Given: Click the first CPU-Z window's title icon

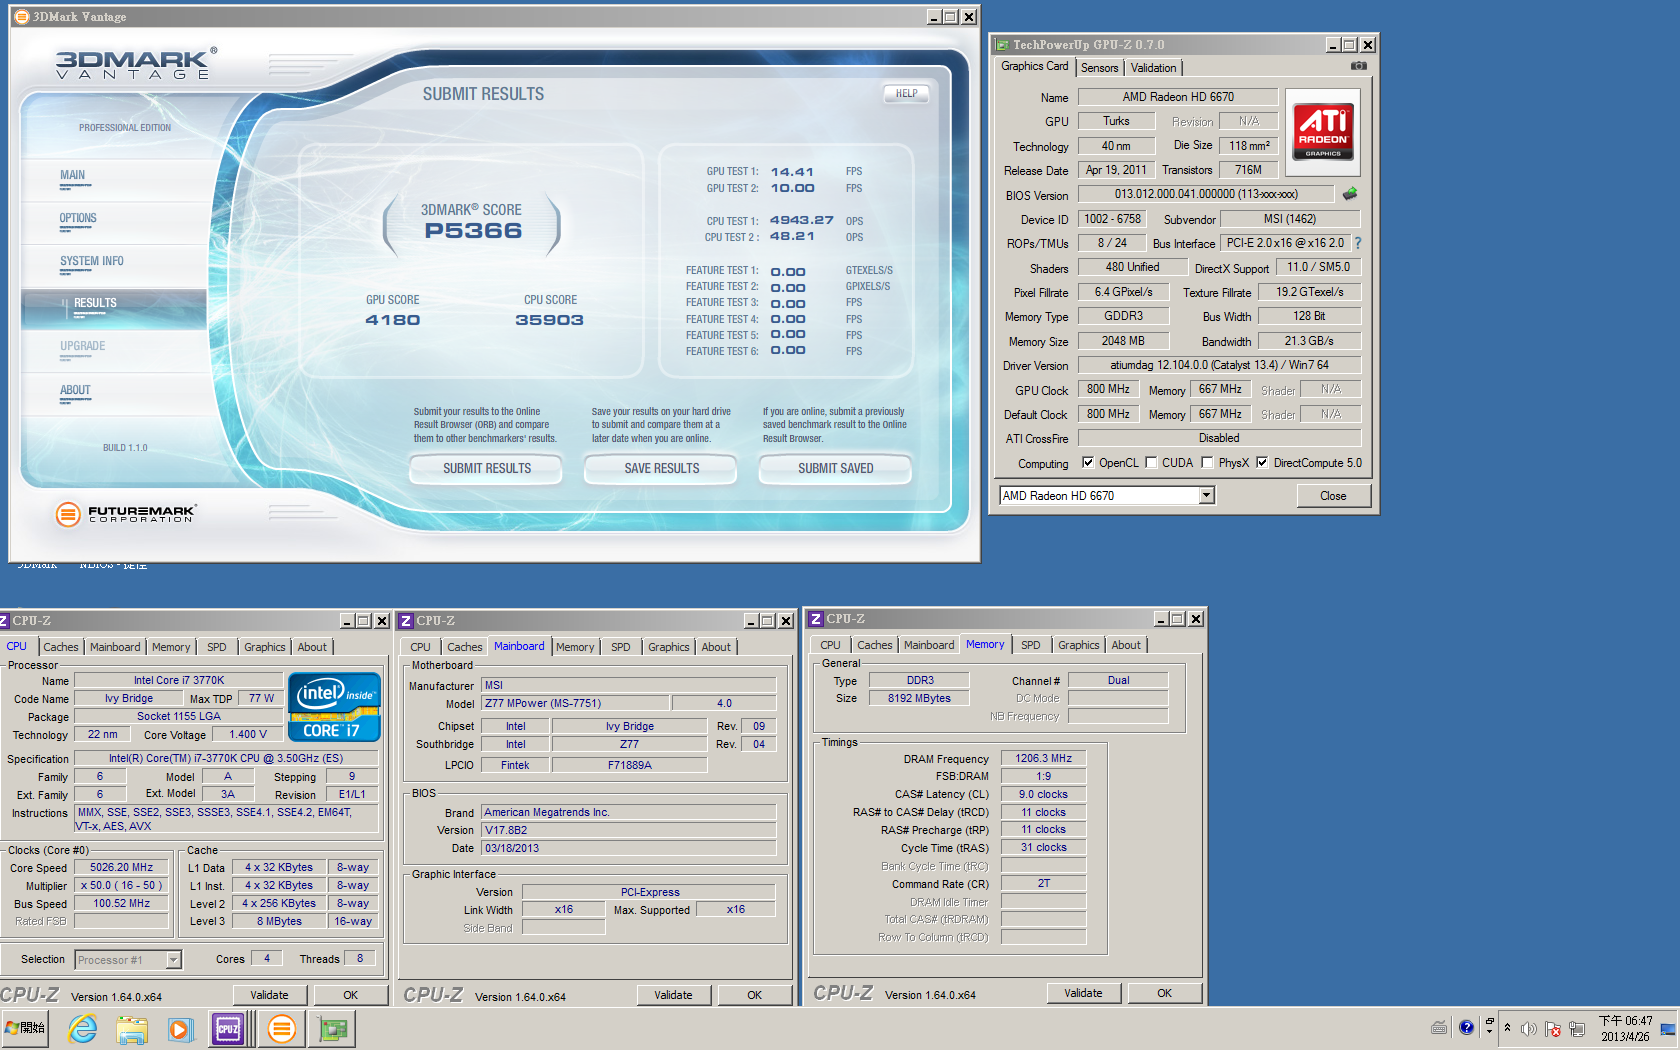Looking at the screenshot, I should (x=4, y=621).
